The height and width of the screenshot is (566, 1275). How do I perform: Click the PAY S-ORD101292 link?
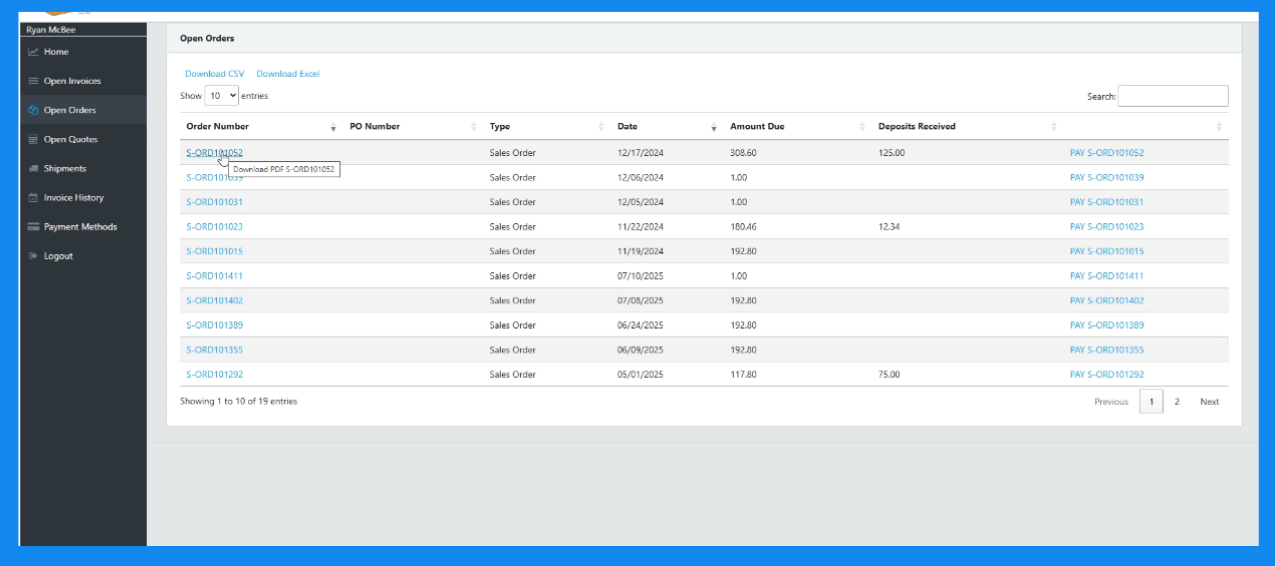[1106, 375]
